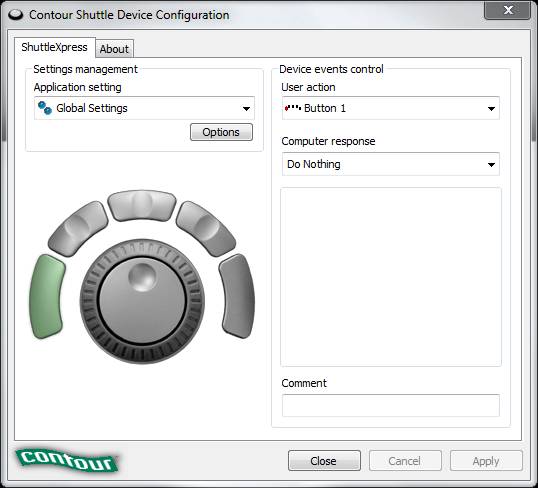Click the center jog wheel knob
The width and height of the screenshot is (538, 488).
coord(142,301)
